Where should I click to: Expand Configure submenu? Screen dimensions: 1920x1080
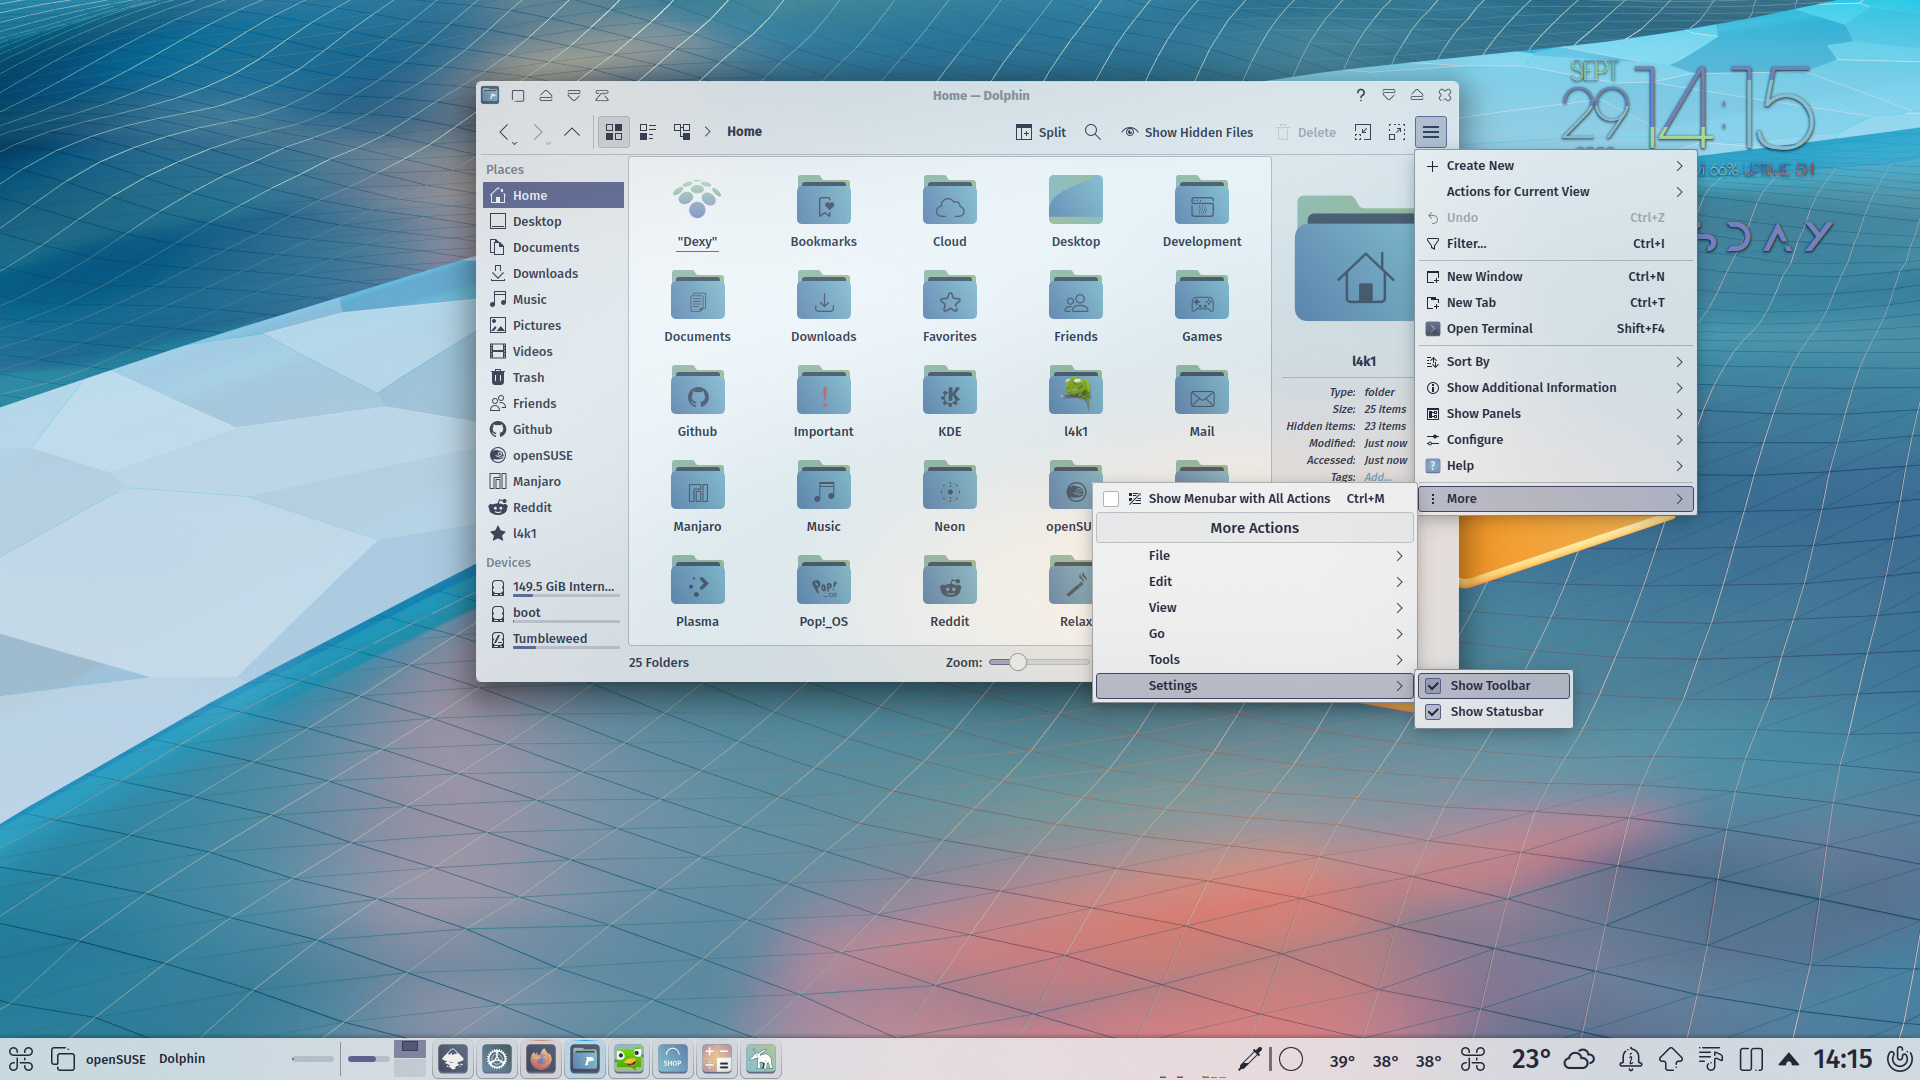1556,440
